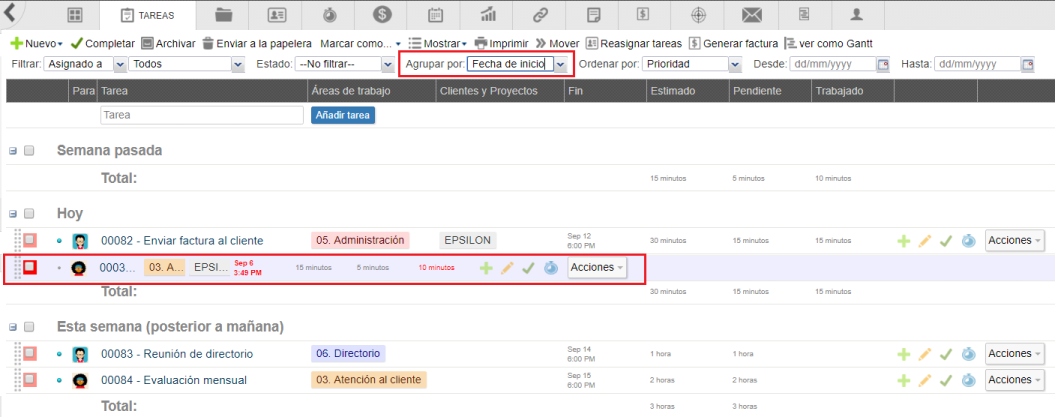Open the folder tab icon
This screenshot has height=417, width=1055.
pos(224,15)
